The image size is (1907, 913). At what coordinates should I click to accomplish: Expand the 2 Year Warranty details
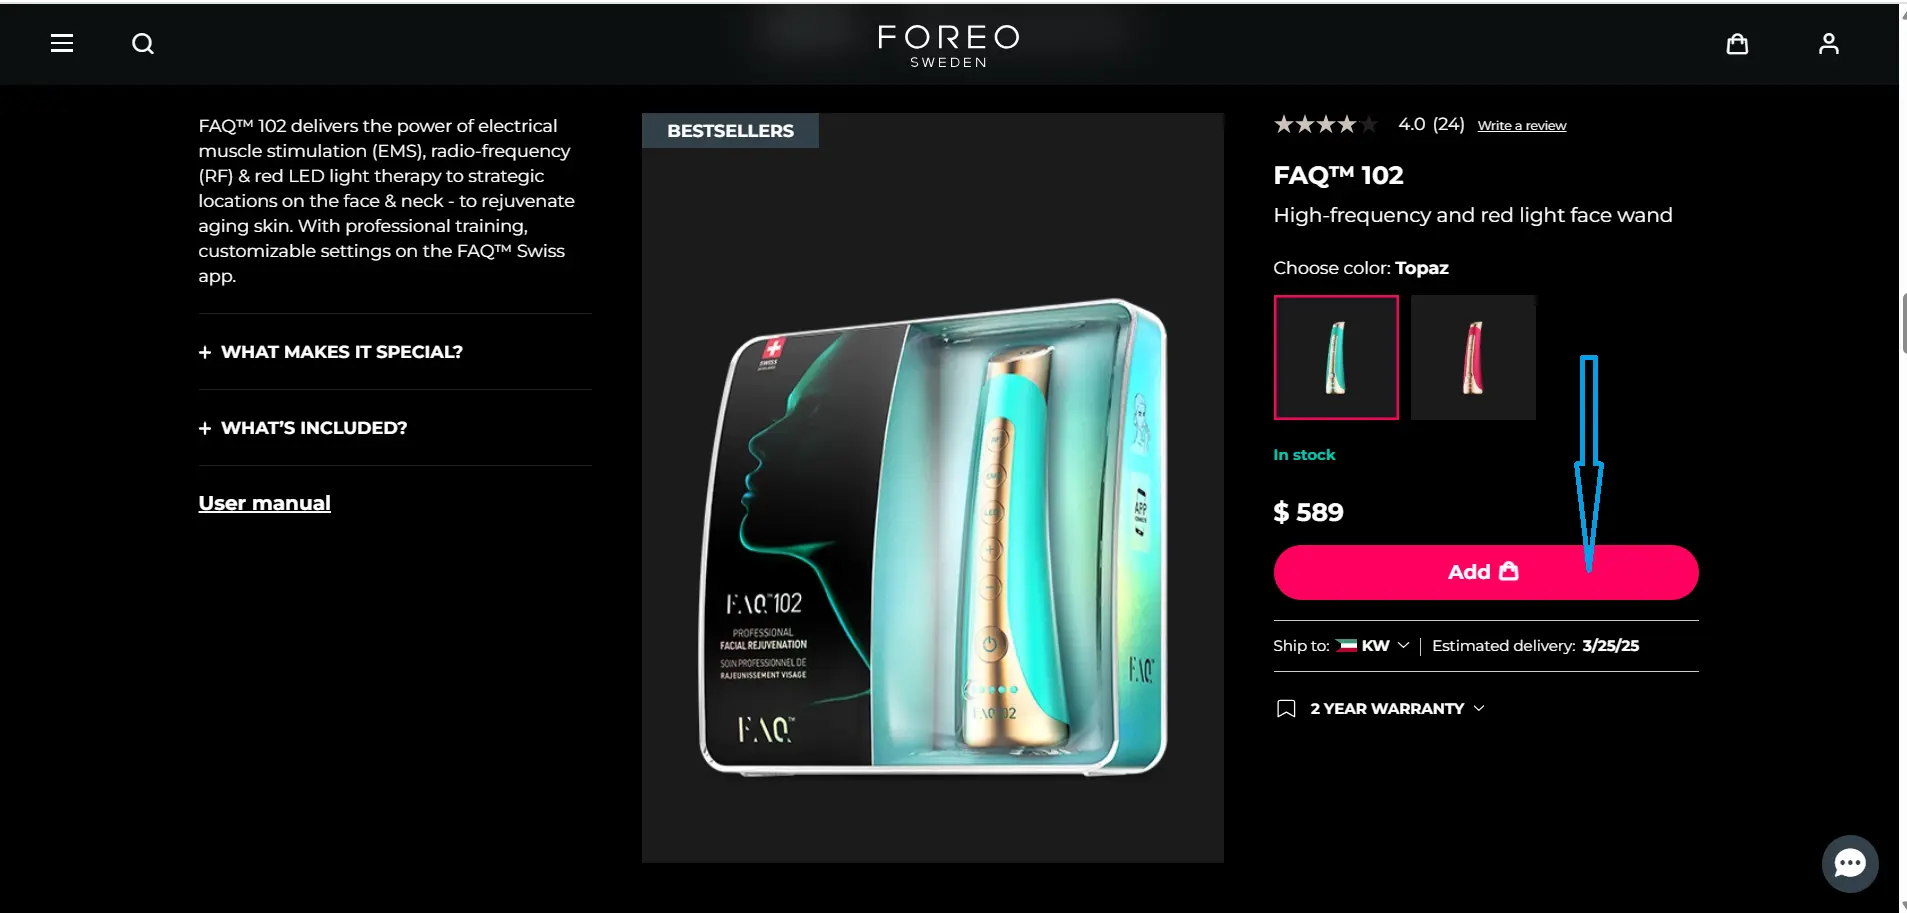point(1397,709)
